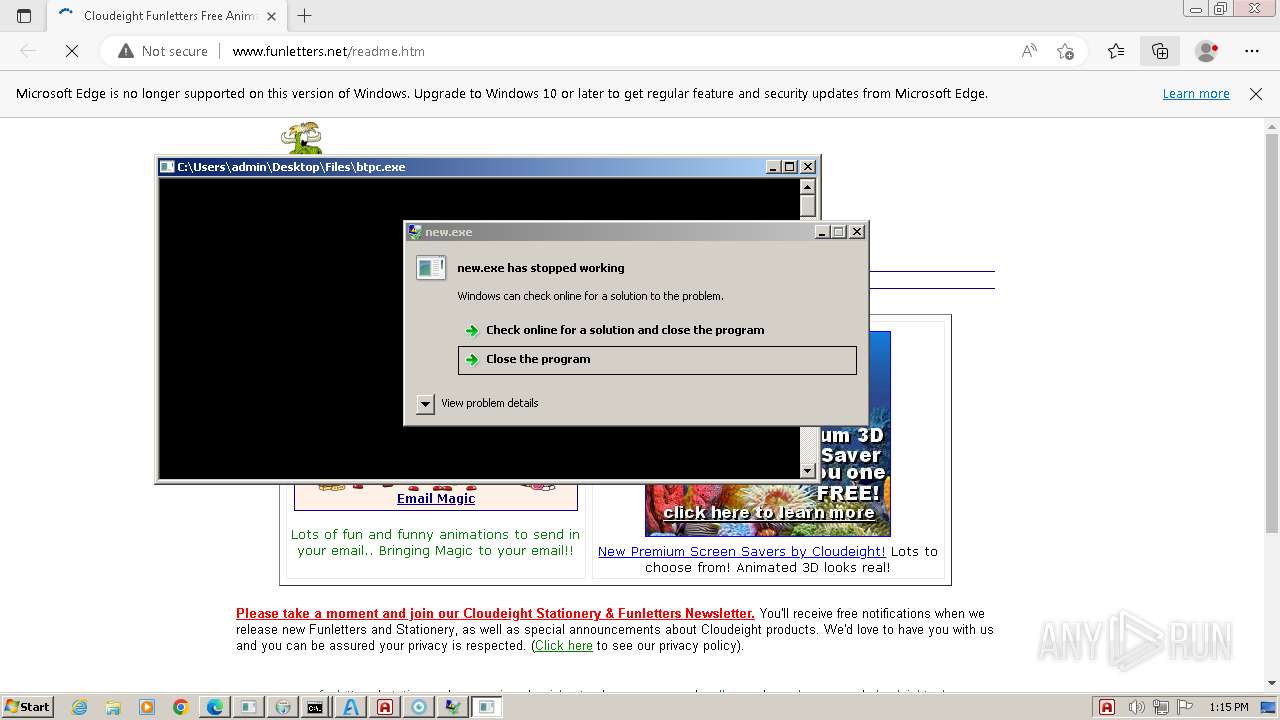The width and height of the screenshot is (1280, 720).
Task: Open 'New Premium Screen Savers by Cloudeight!' link
Action: point(741,552)
